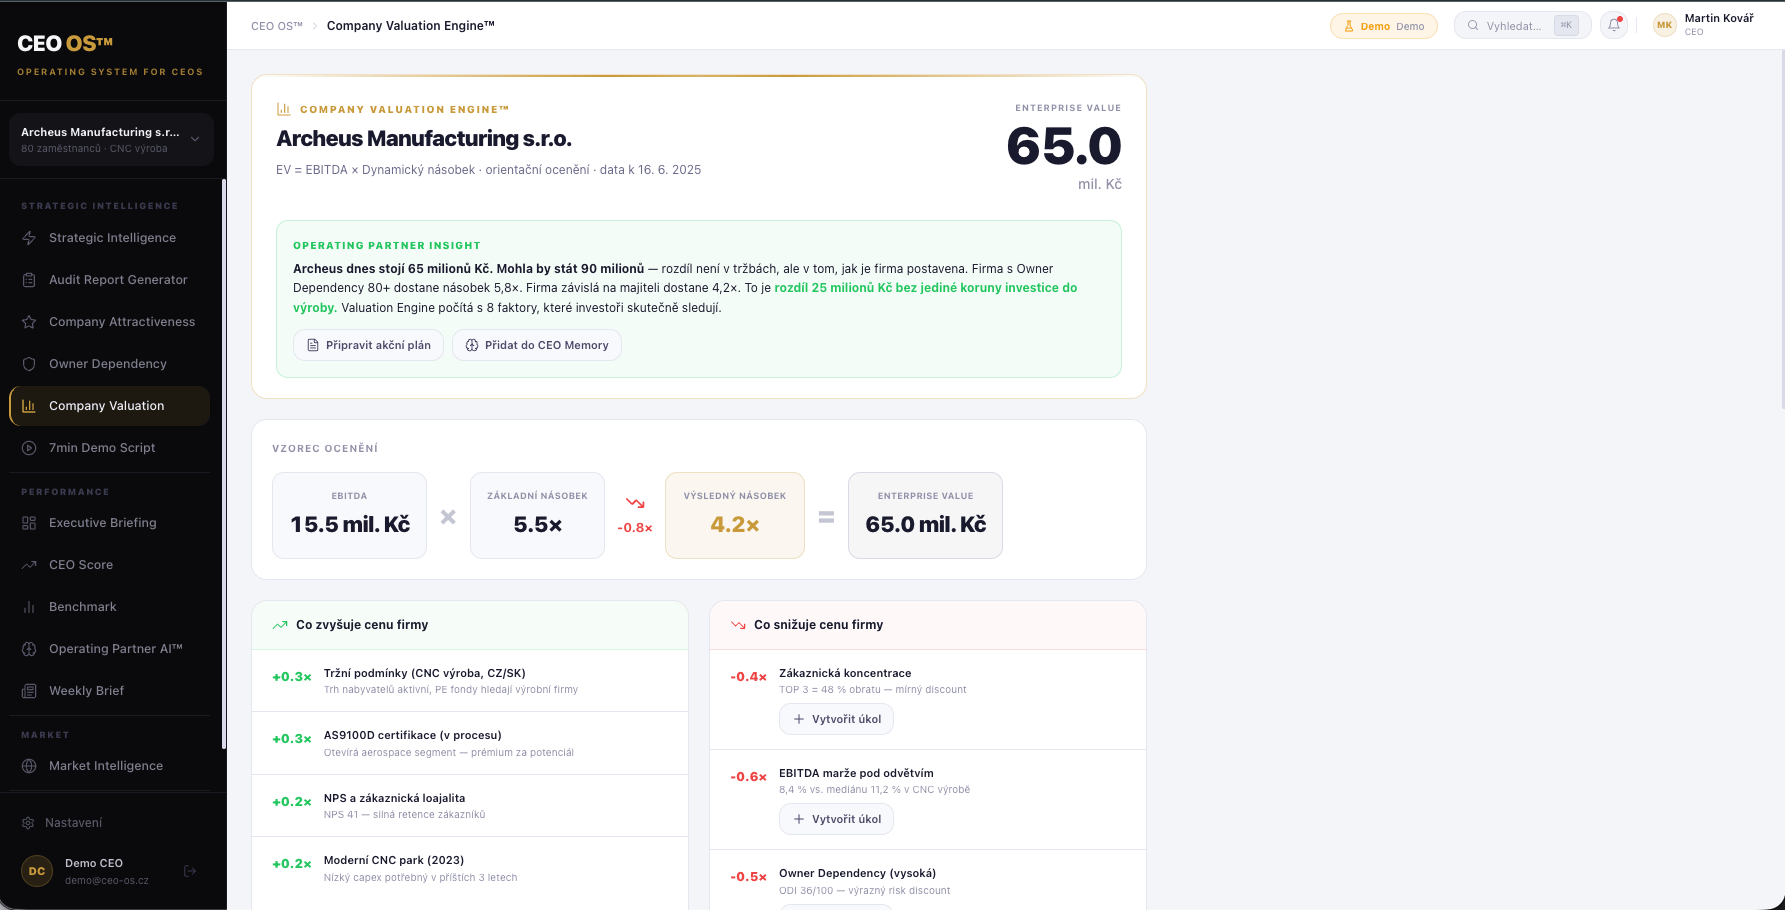
Task: Click the Strategic Intelligence lightning icon
Action: pos(29,238)
